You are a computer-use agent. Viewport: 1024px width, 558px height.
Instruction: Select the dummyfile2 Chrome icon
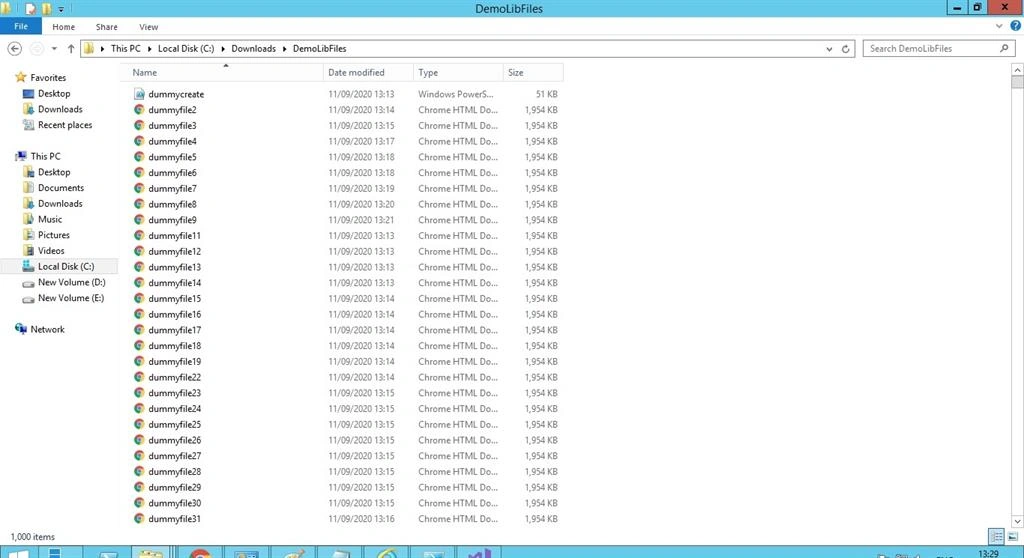coord(139,110)
